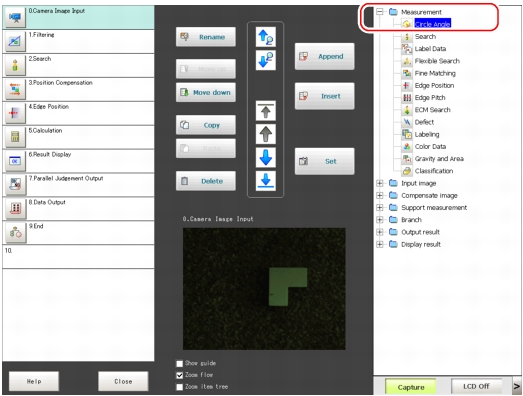Click the Set button
Viewport: 523px width, 396px height.
pos(325,161)
